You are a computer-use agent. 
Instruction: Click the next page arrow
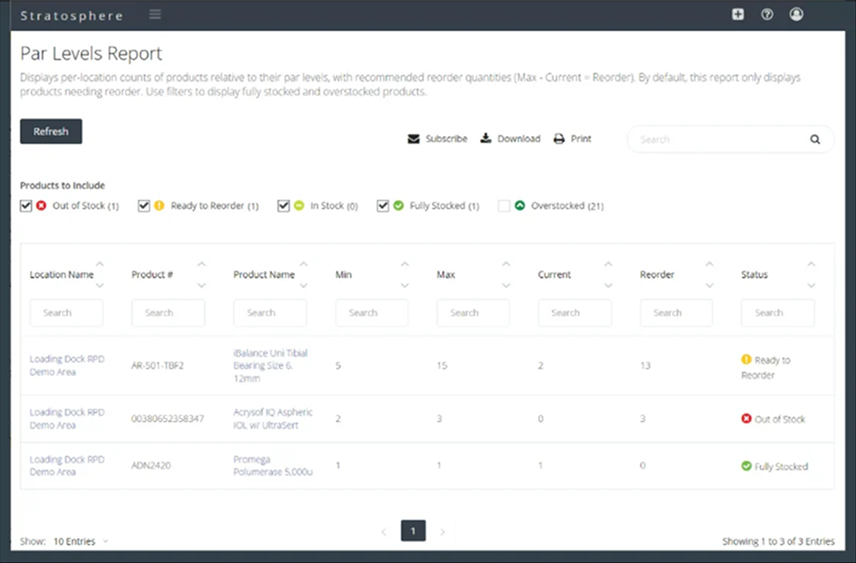pos(443,531)
